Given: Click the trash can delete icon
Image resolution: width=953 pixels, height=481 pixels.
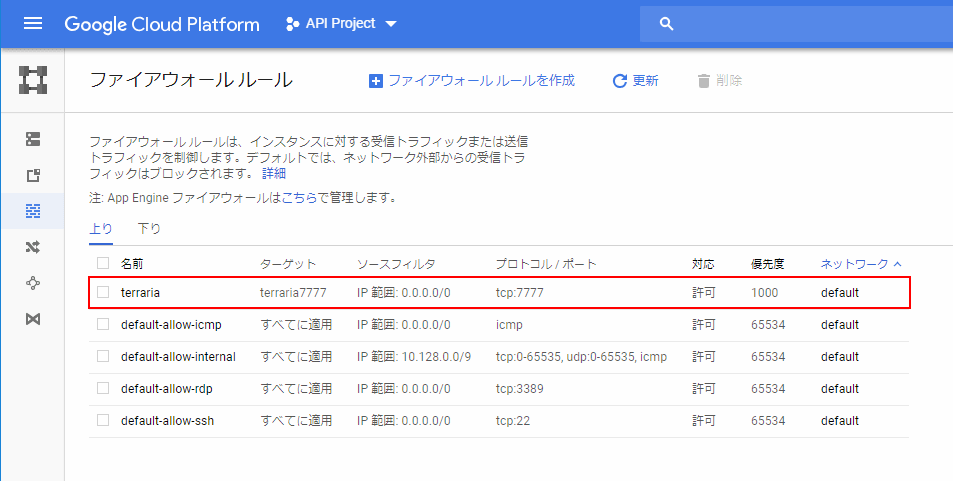Looking at the screenshot, I should (704, 81).
